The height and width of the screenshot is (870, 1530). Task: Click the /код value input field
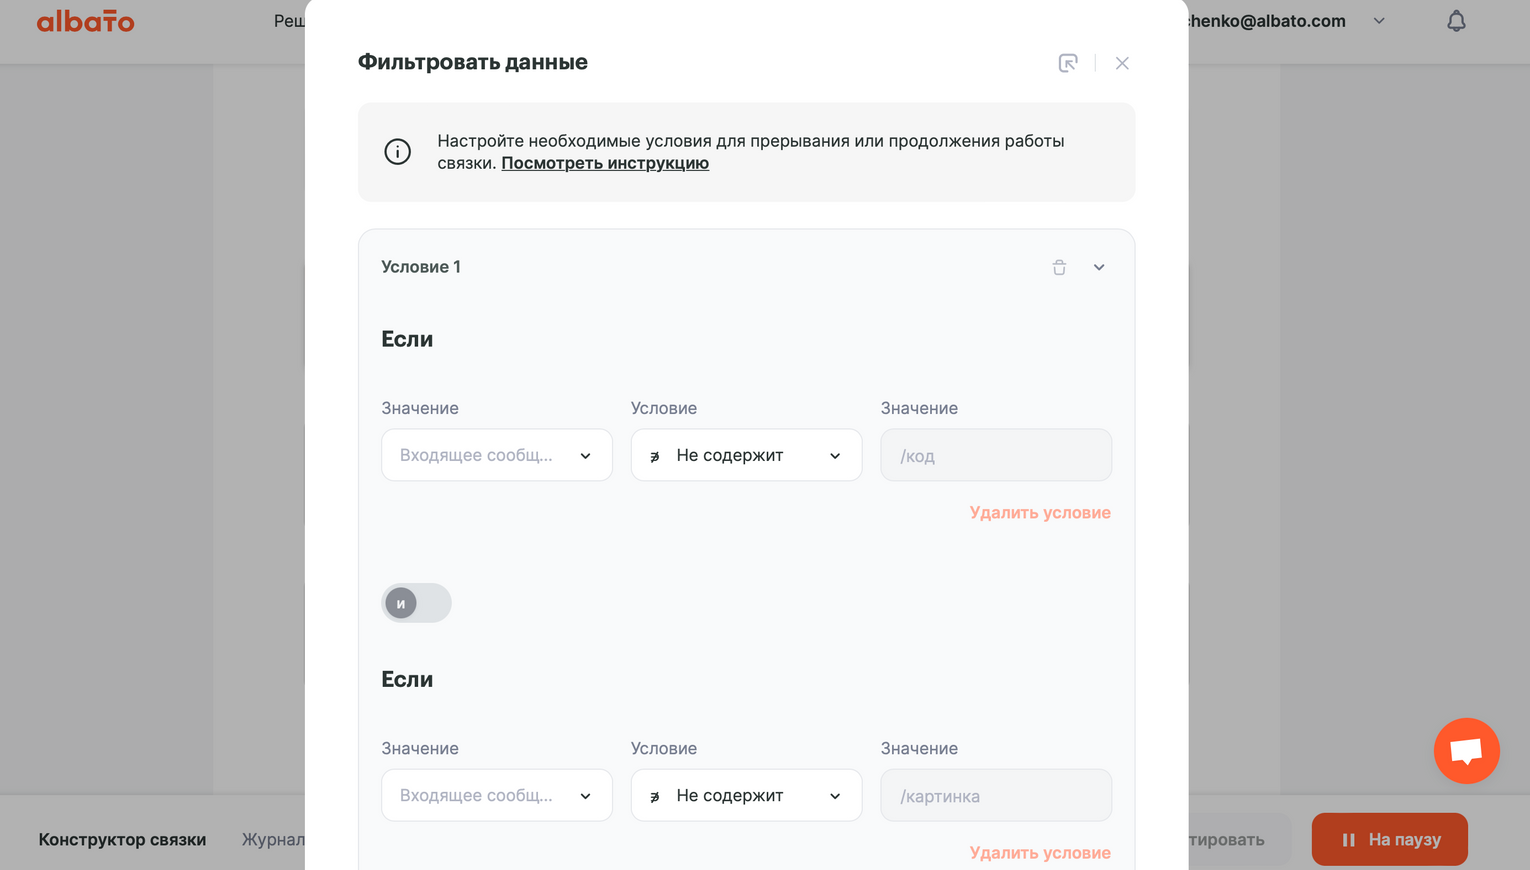996,455
